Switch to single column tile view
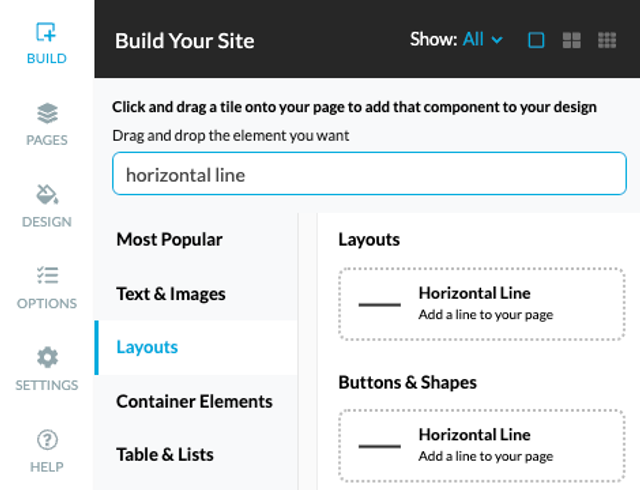Image resolution: width=640 pixels, height=490 pixels. pyautogui.click(x=536, y=40)
